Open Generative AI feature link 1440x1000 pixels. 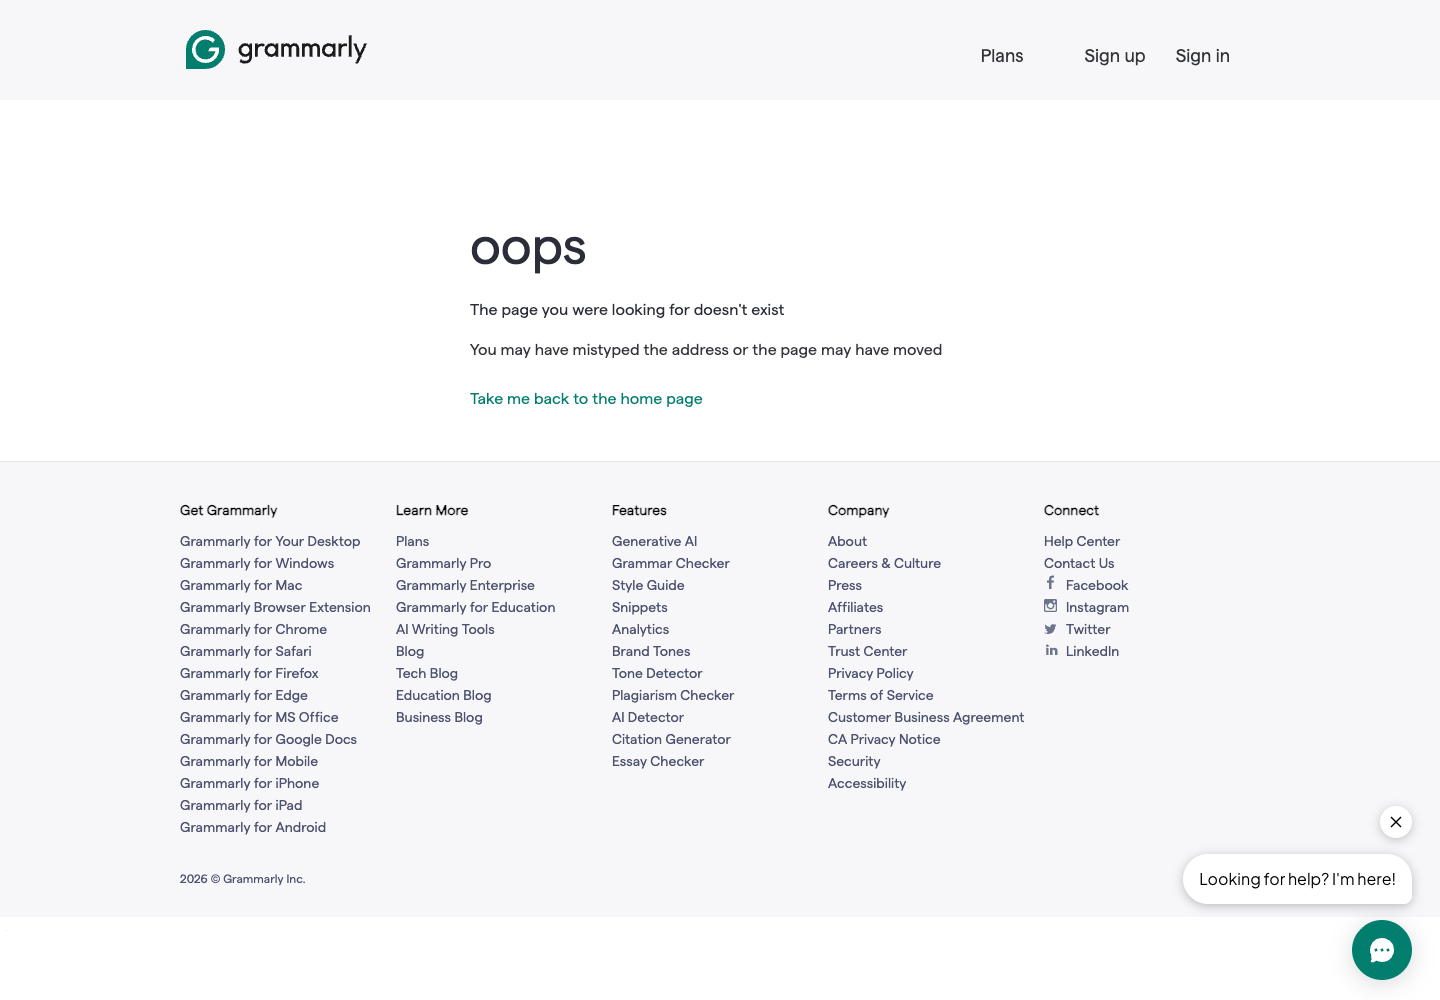click(x=654, y=541)
